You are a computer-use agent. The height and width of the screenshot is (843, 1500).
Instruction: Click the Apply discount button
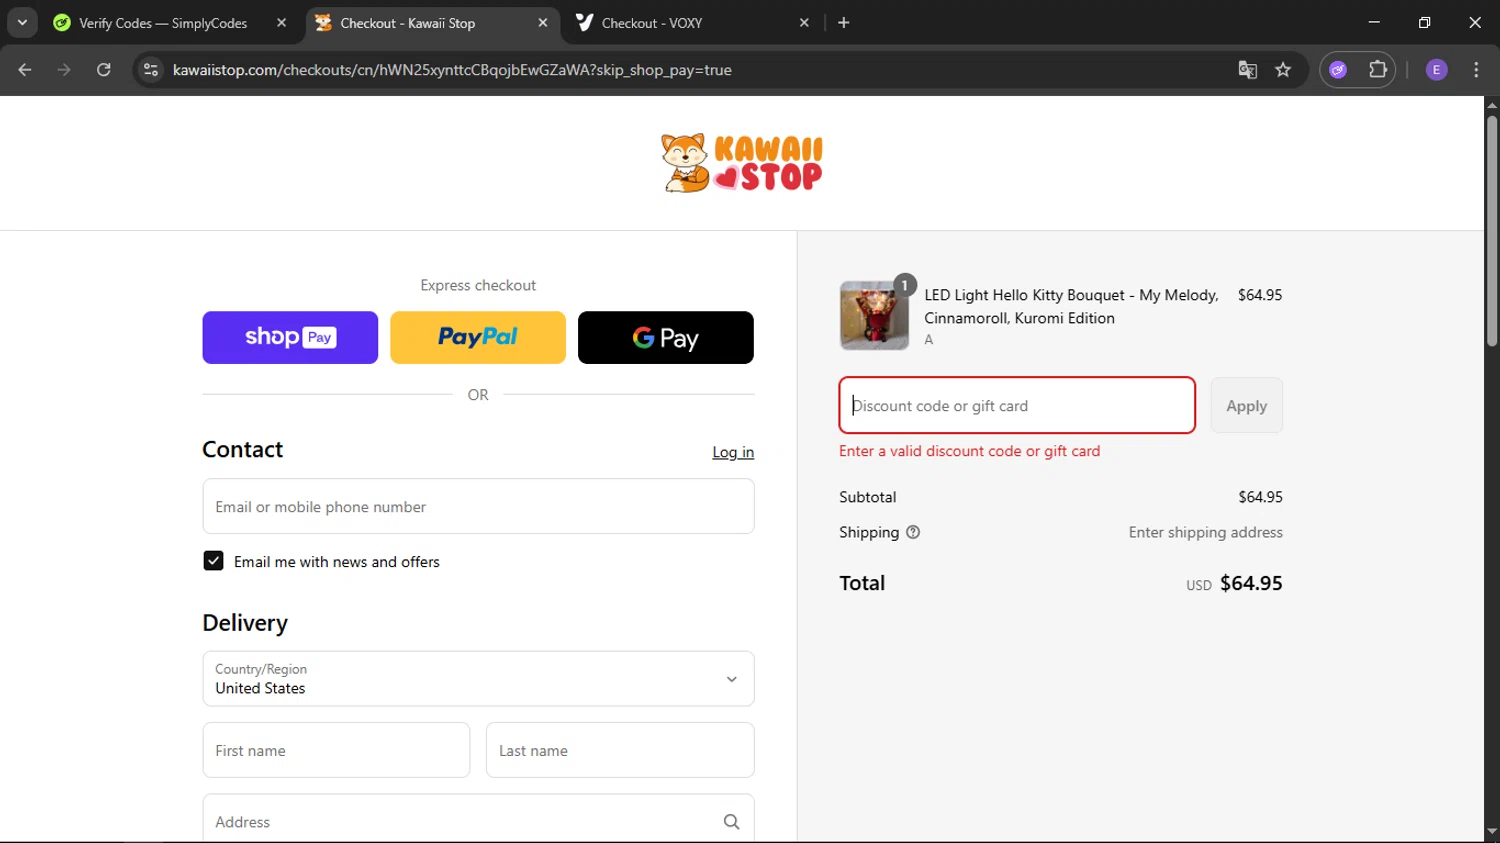pos(1246,405)
